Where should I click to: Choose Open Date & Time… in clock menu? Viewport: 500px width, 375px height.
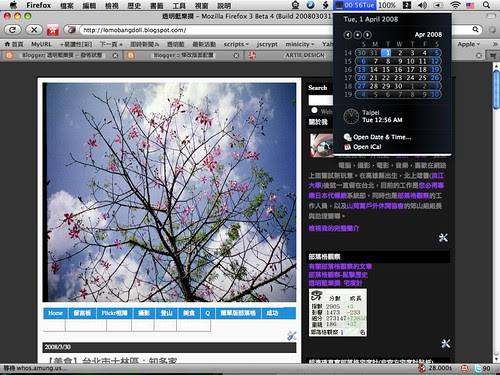[x=382, y=137]
